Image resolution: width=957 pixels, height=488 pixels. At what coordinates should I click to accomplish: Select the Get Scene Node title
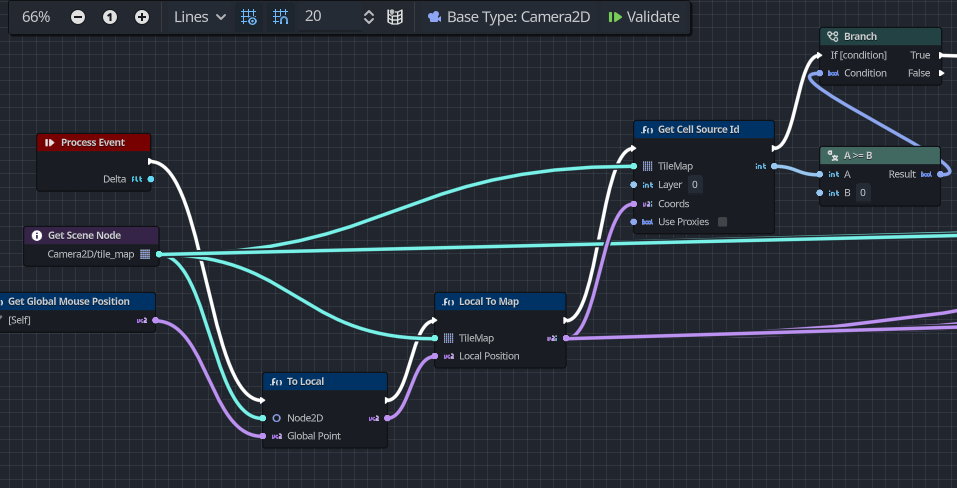pos(84,235)
